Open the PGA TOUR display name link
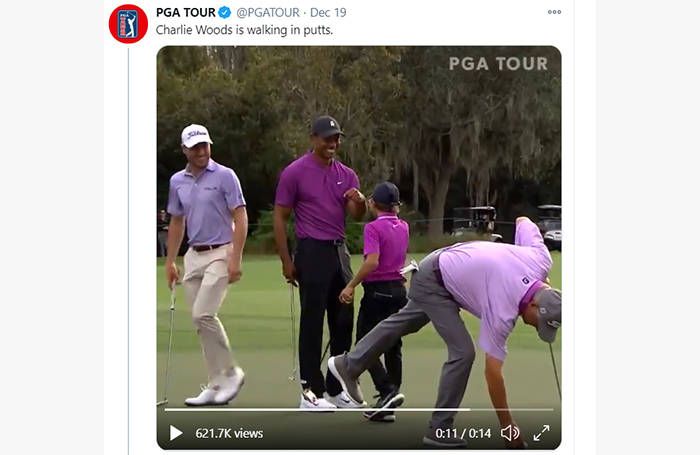Screen dimensions: 700x455 186,13
